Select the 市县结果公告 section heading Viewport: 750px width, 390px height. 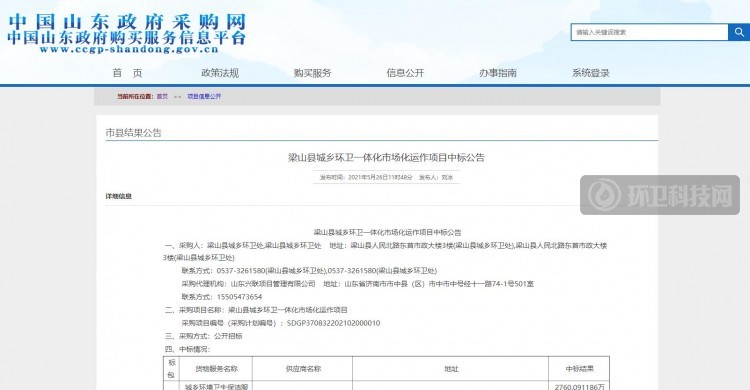pos(133,133)
